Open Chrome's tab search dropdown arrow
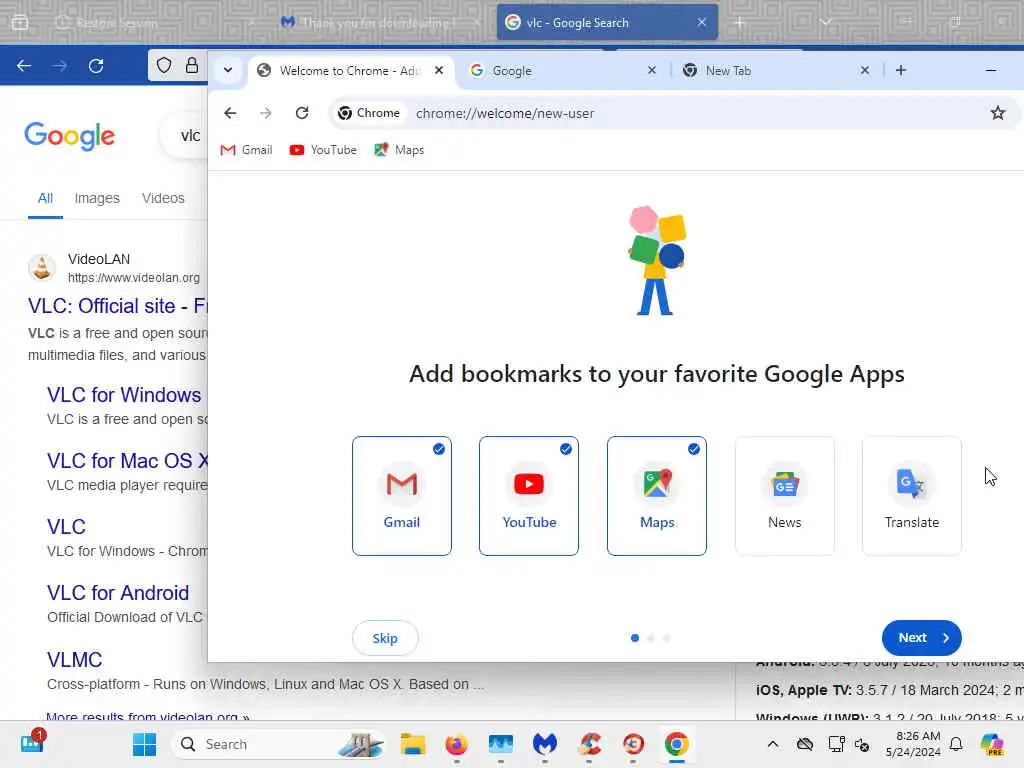The image size is (1024, 768). pyautogui.click(x=228, y=70)
